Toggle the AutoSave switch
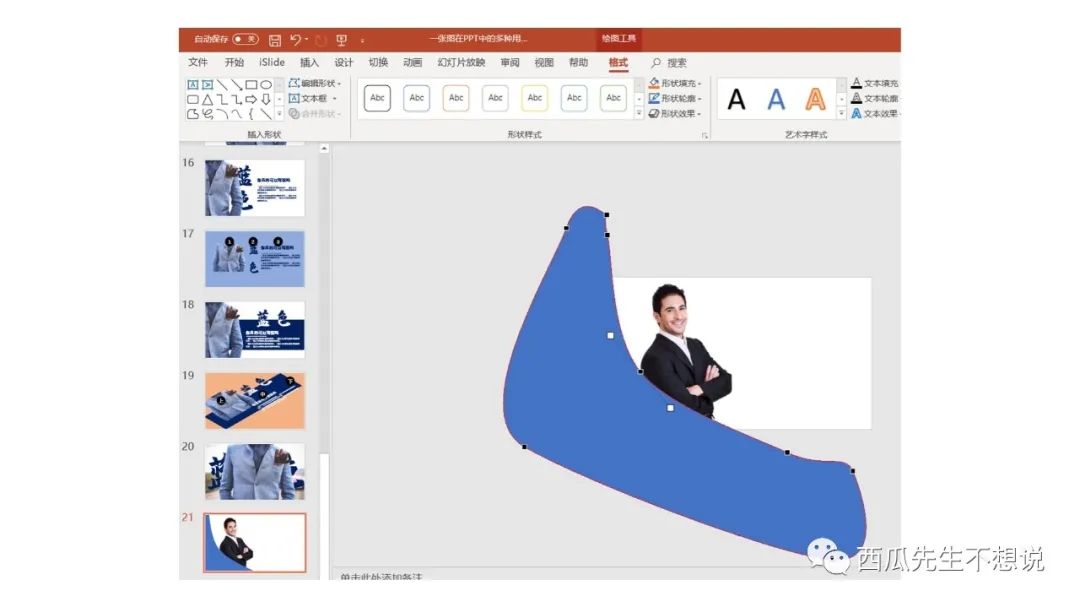 click(x=245, y=39)
